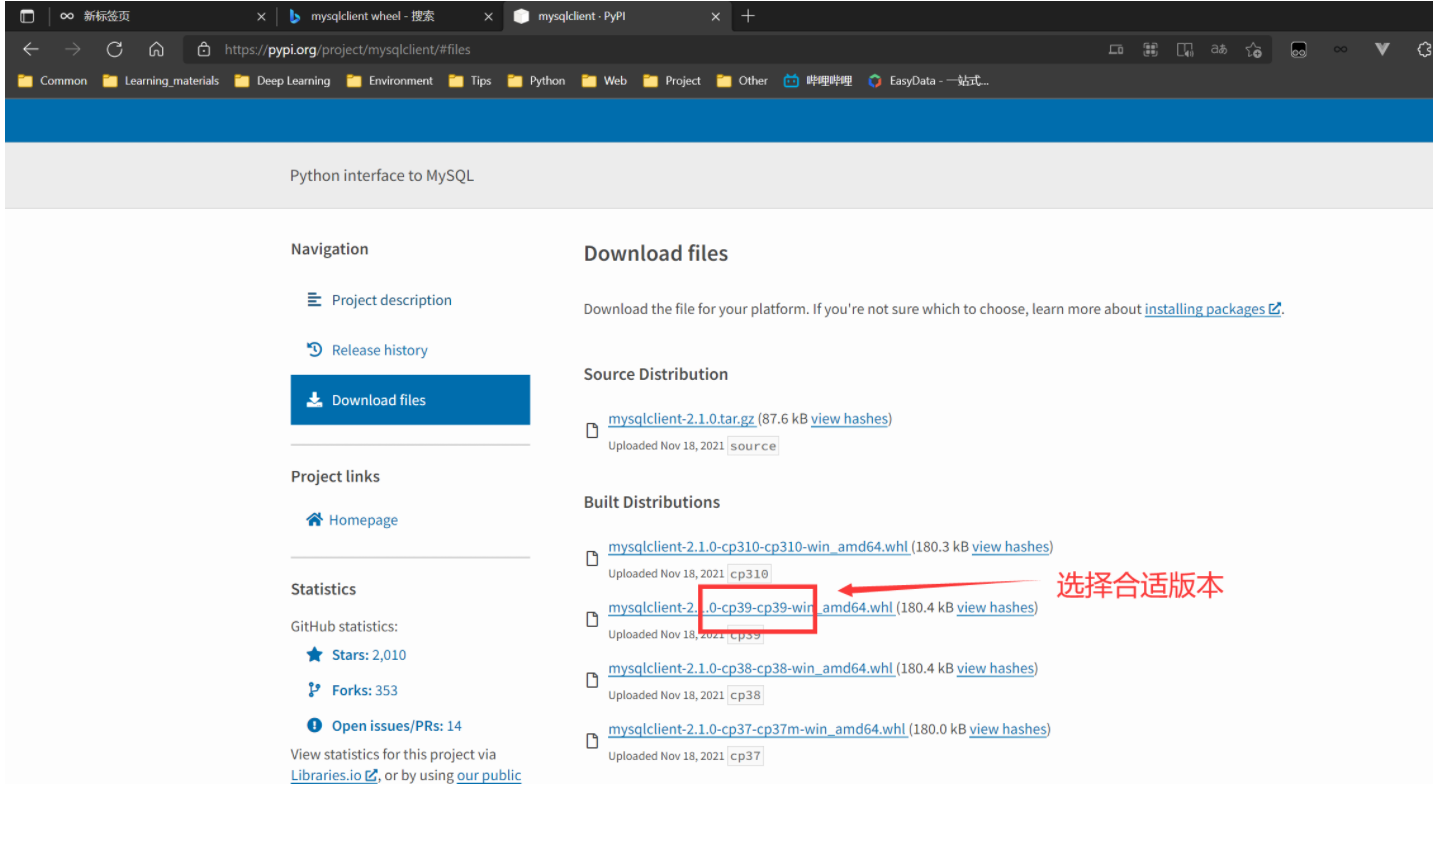Download the cp38 win_amd64 wheel

750,669
